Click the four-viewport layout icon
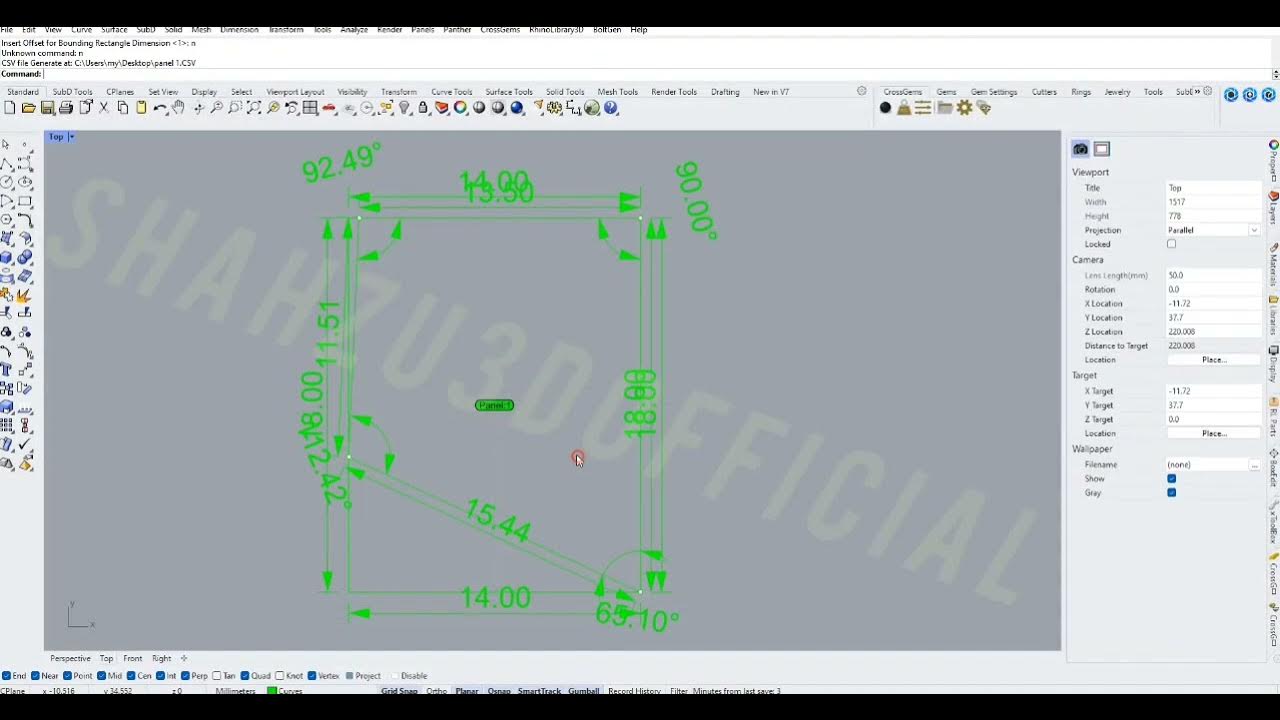This screenshot has height=720, width=1280. (310, 108)
